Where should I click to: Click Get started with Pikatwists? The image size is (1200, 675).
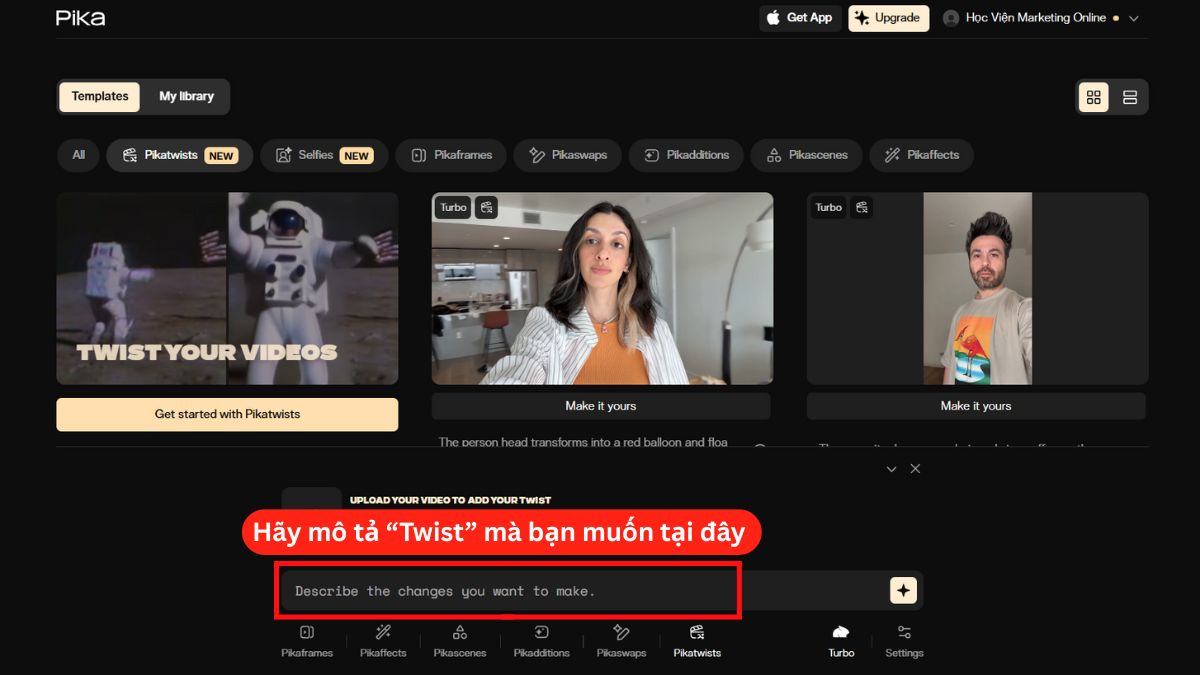coord(227,414)
